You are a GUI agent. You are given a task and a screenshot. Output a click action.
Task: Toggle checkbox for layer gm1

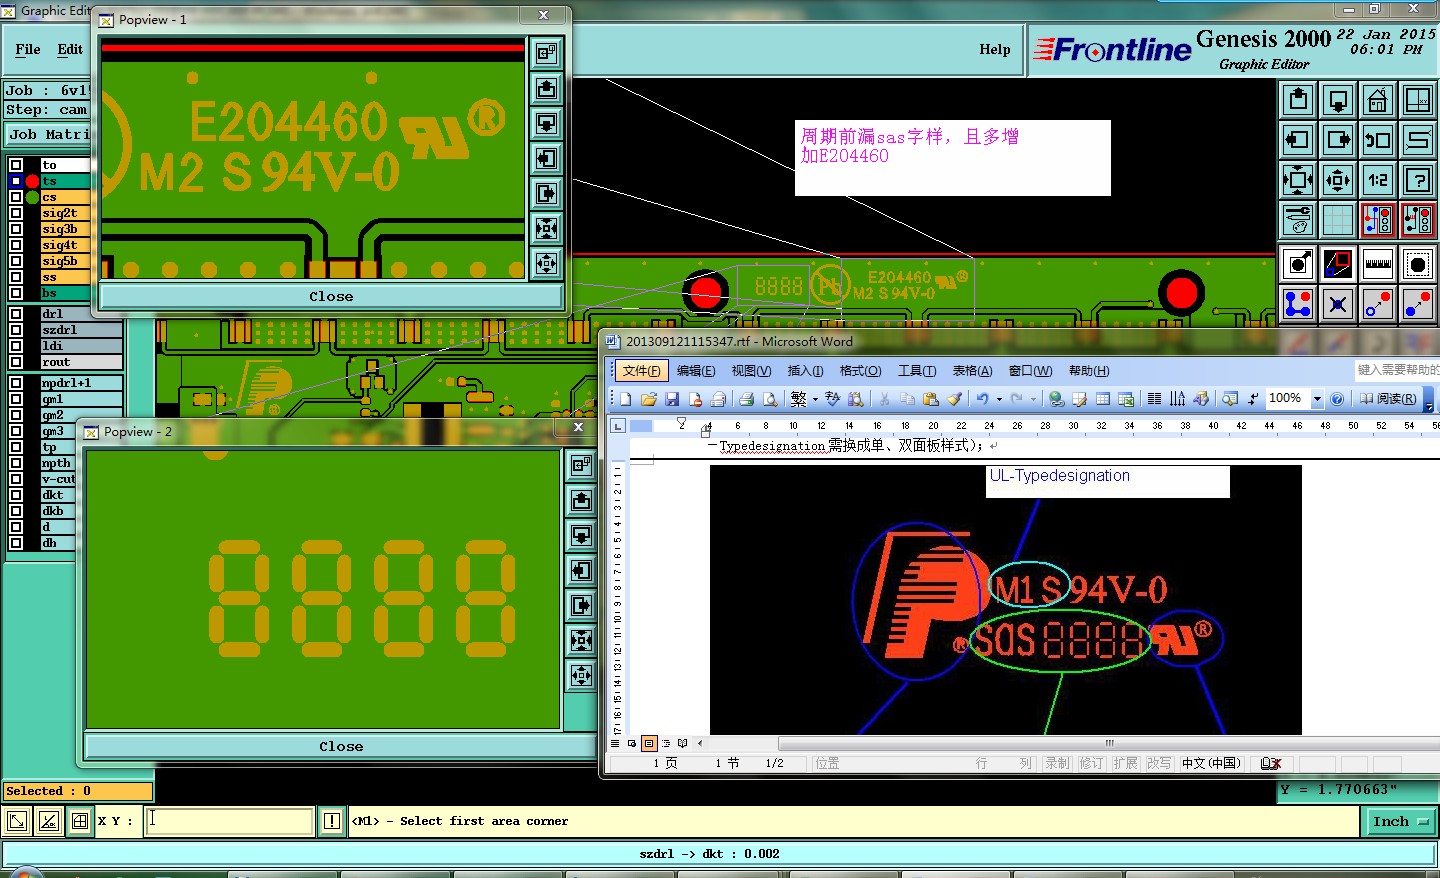point(16,399)
